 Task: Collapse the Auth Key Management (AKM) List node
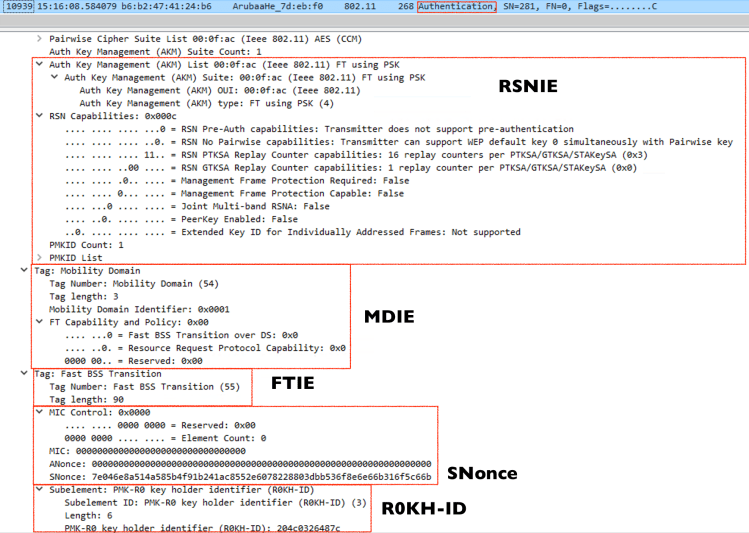[38, 62]
